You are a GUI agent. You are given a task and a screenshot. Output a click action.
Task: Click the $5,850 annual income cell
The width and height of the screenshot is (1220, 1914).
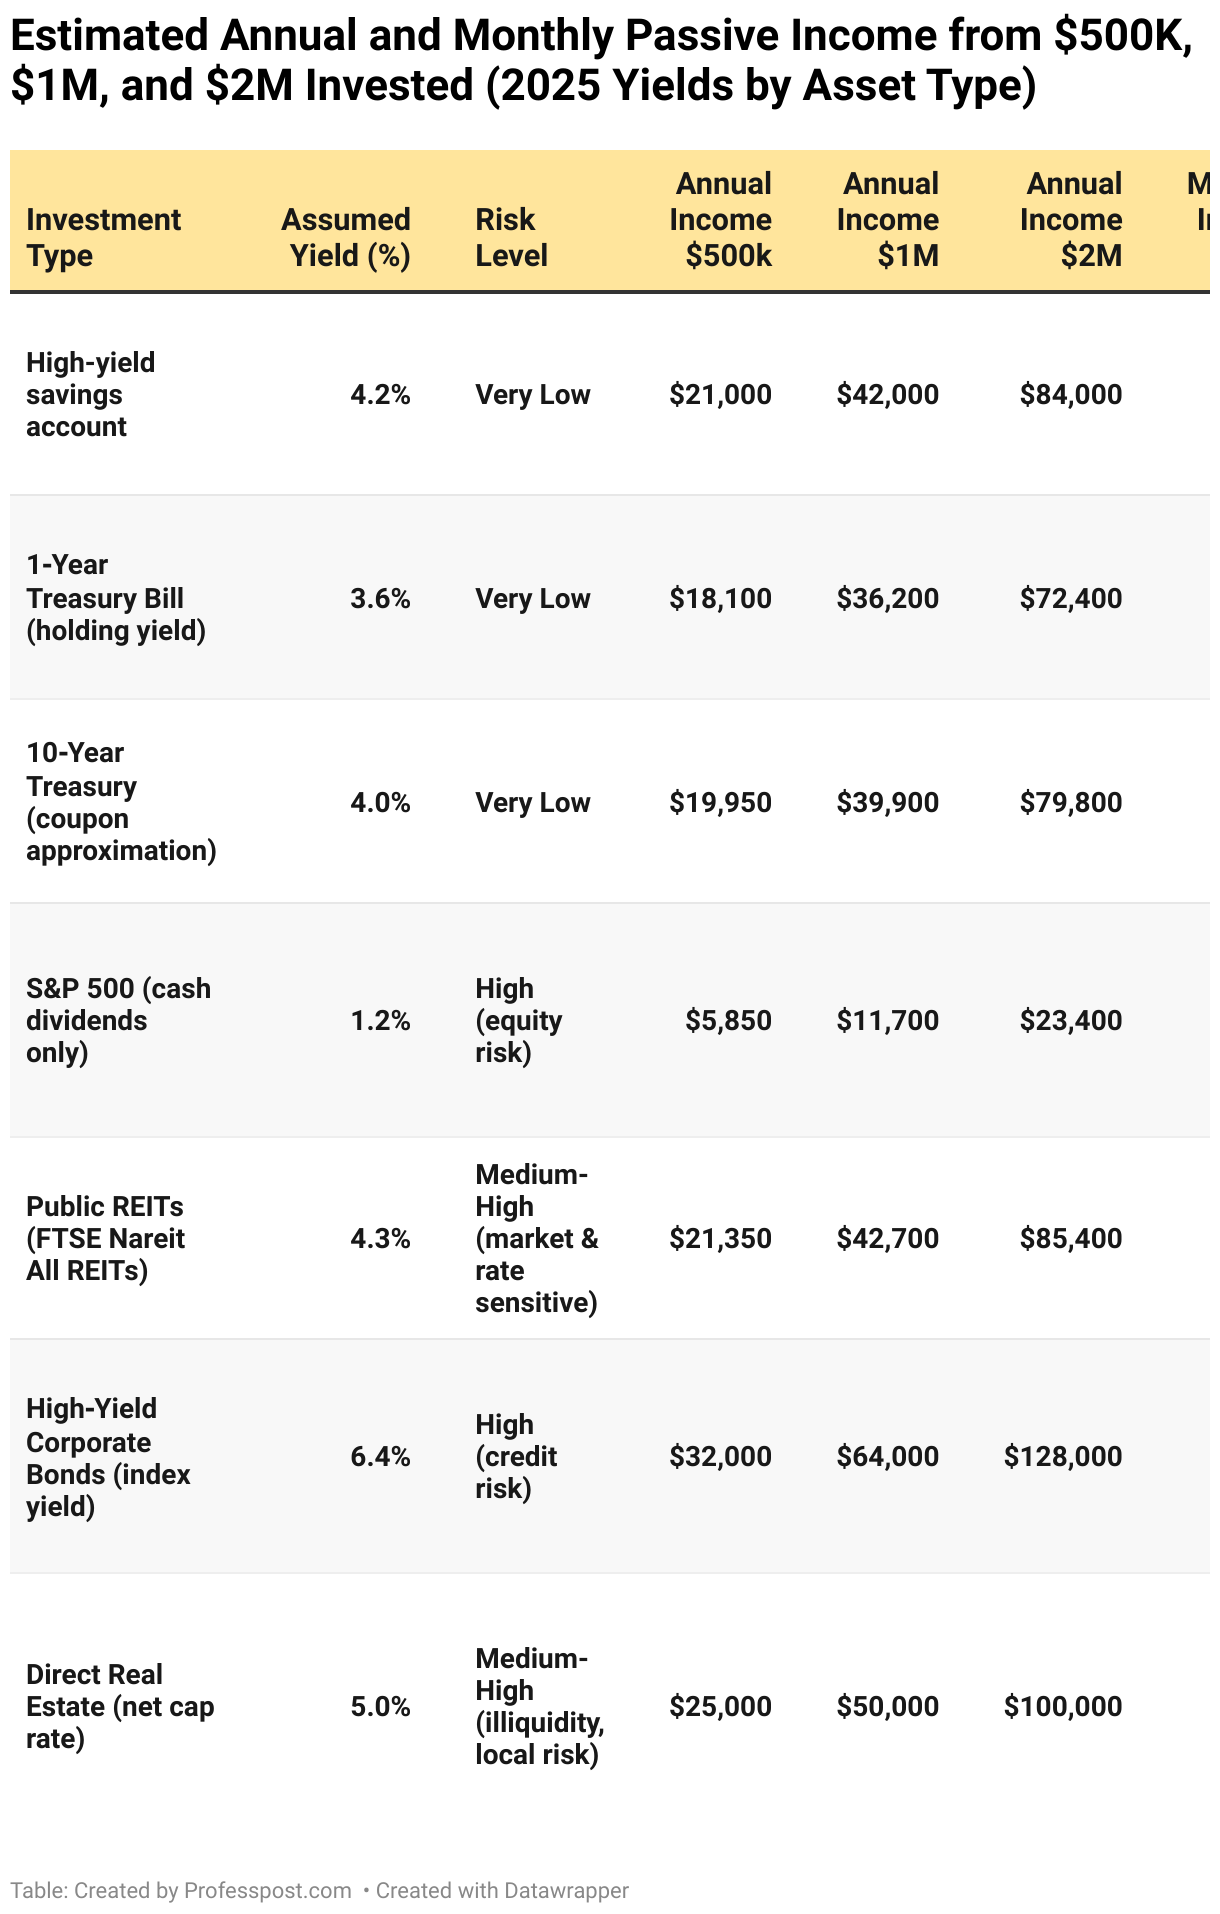pyautogui.click(x=728, y=1020)
